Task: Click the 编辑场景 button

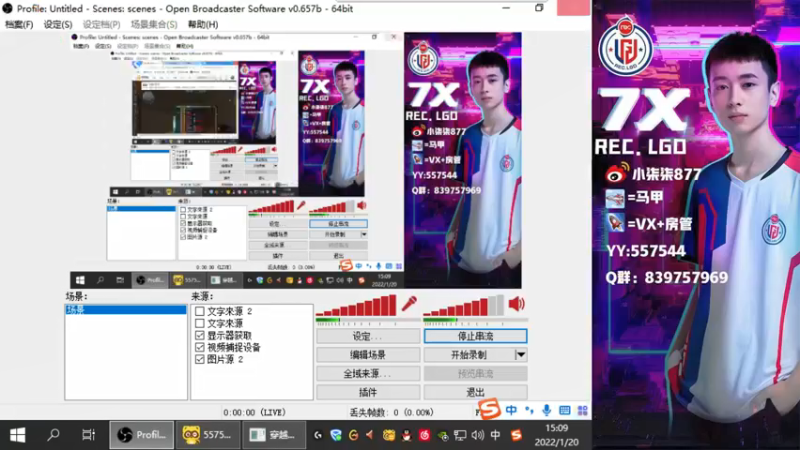Action: 368,355
